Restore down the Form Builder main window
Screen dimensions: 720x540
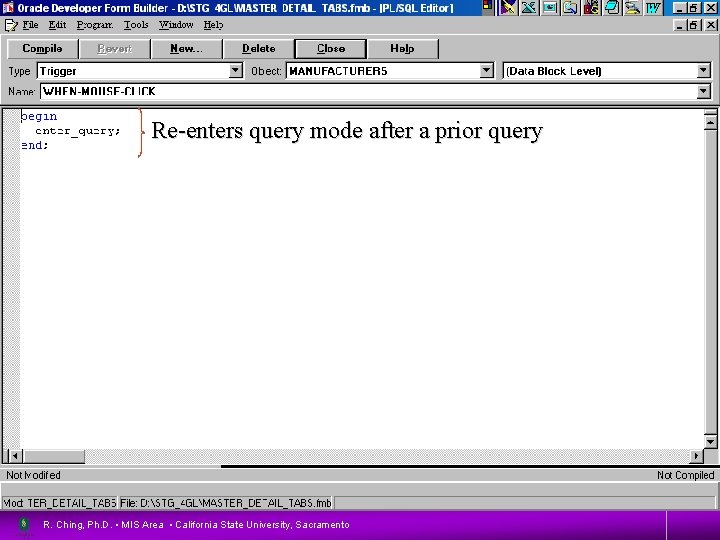[x=694, y=8]
